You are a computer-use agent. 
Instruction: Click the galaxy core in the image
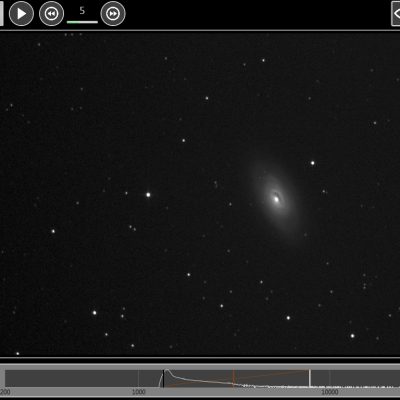pos(276,199)
